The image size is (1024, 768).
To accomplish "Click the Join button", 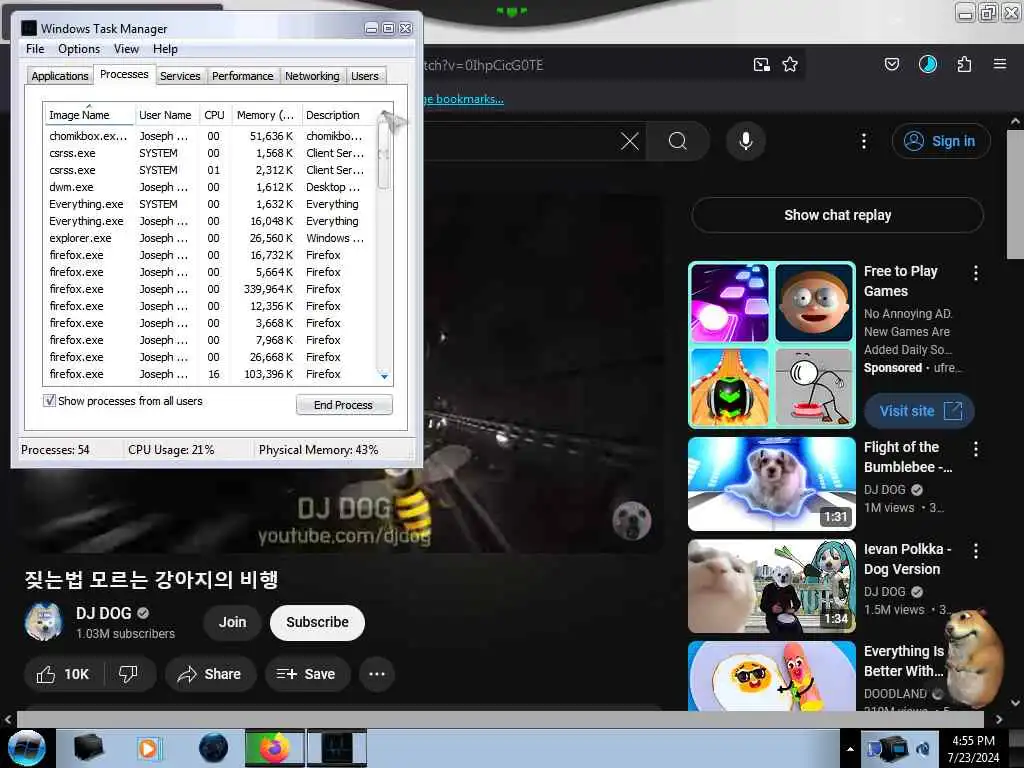I will click(x=232, y=622).
